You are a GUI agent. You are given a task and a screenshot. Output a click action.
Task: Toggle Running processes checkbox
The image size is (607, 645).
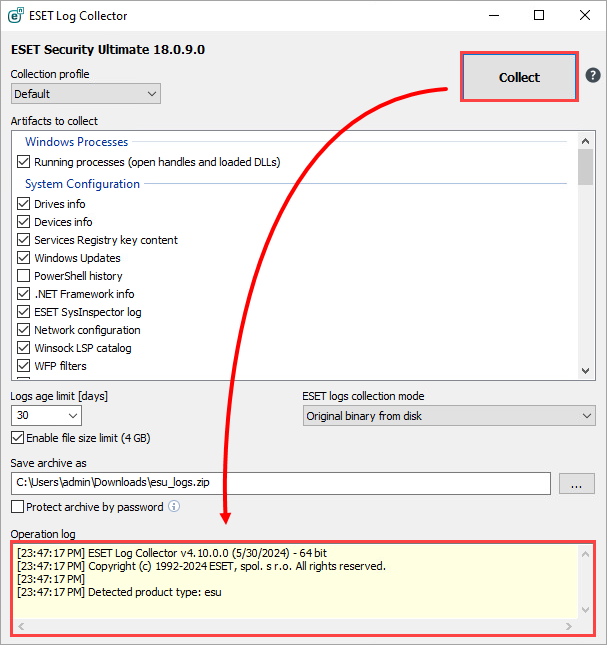(x=23, y=162)
